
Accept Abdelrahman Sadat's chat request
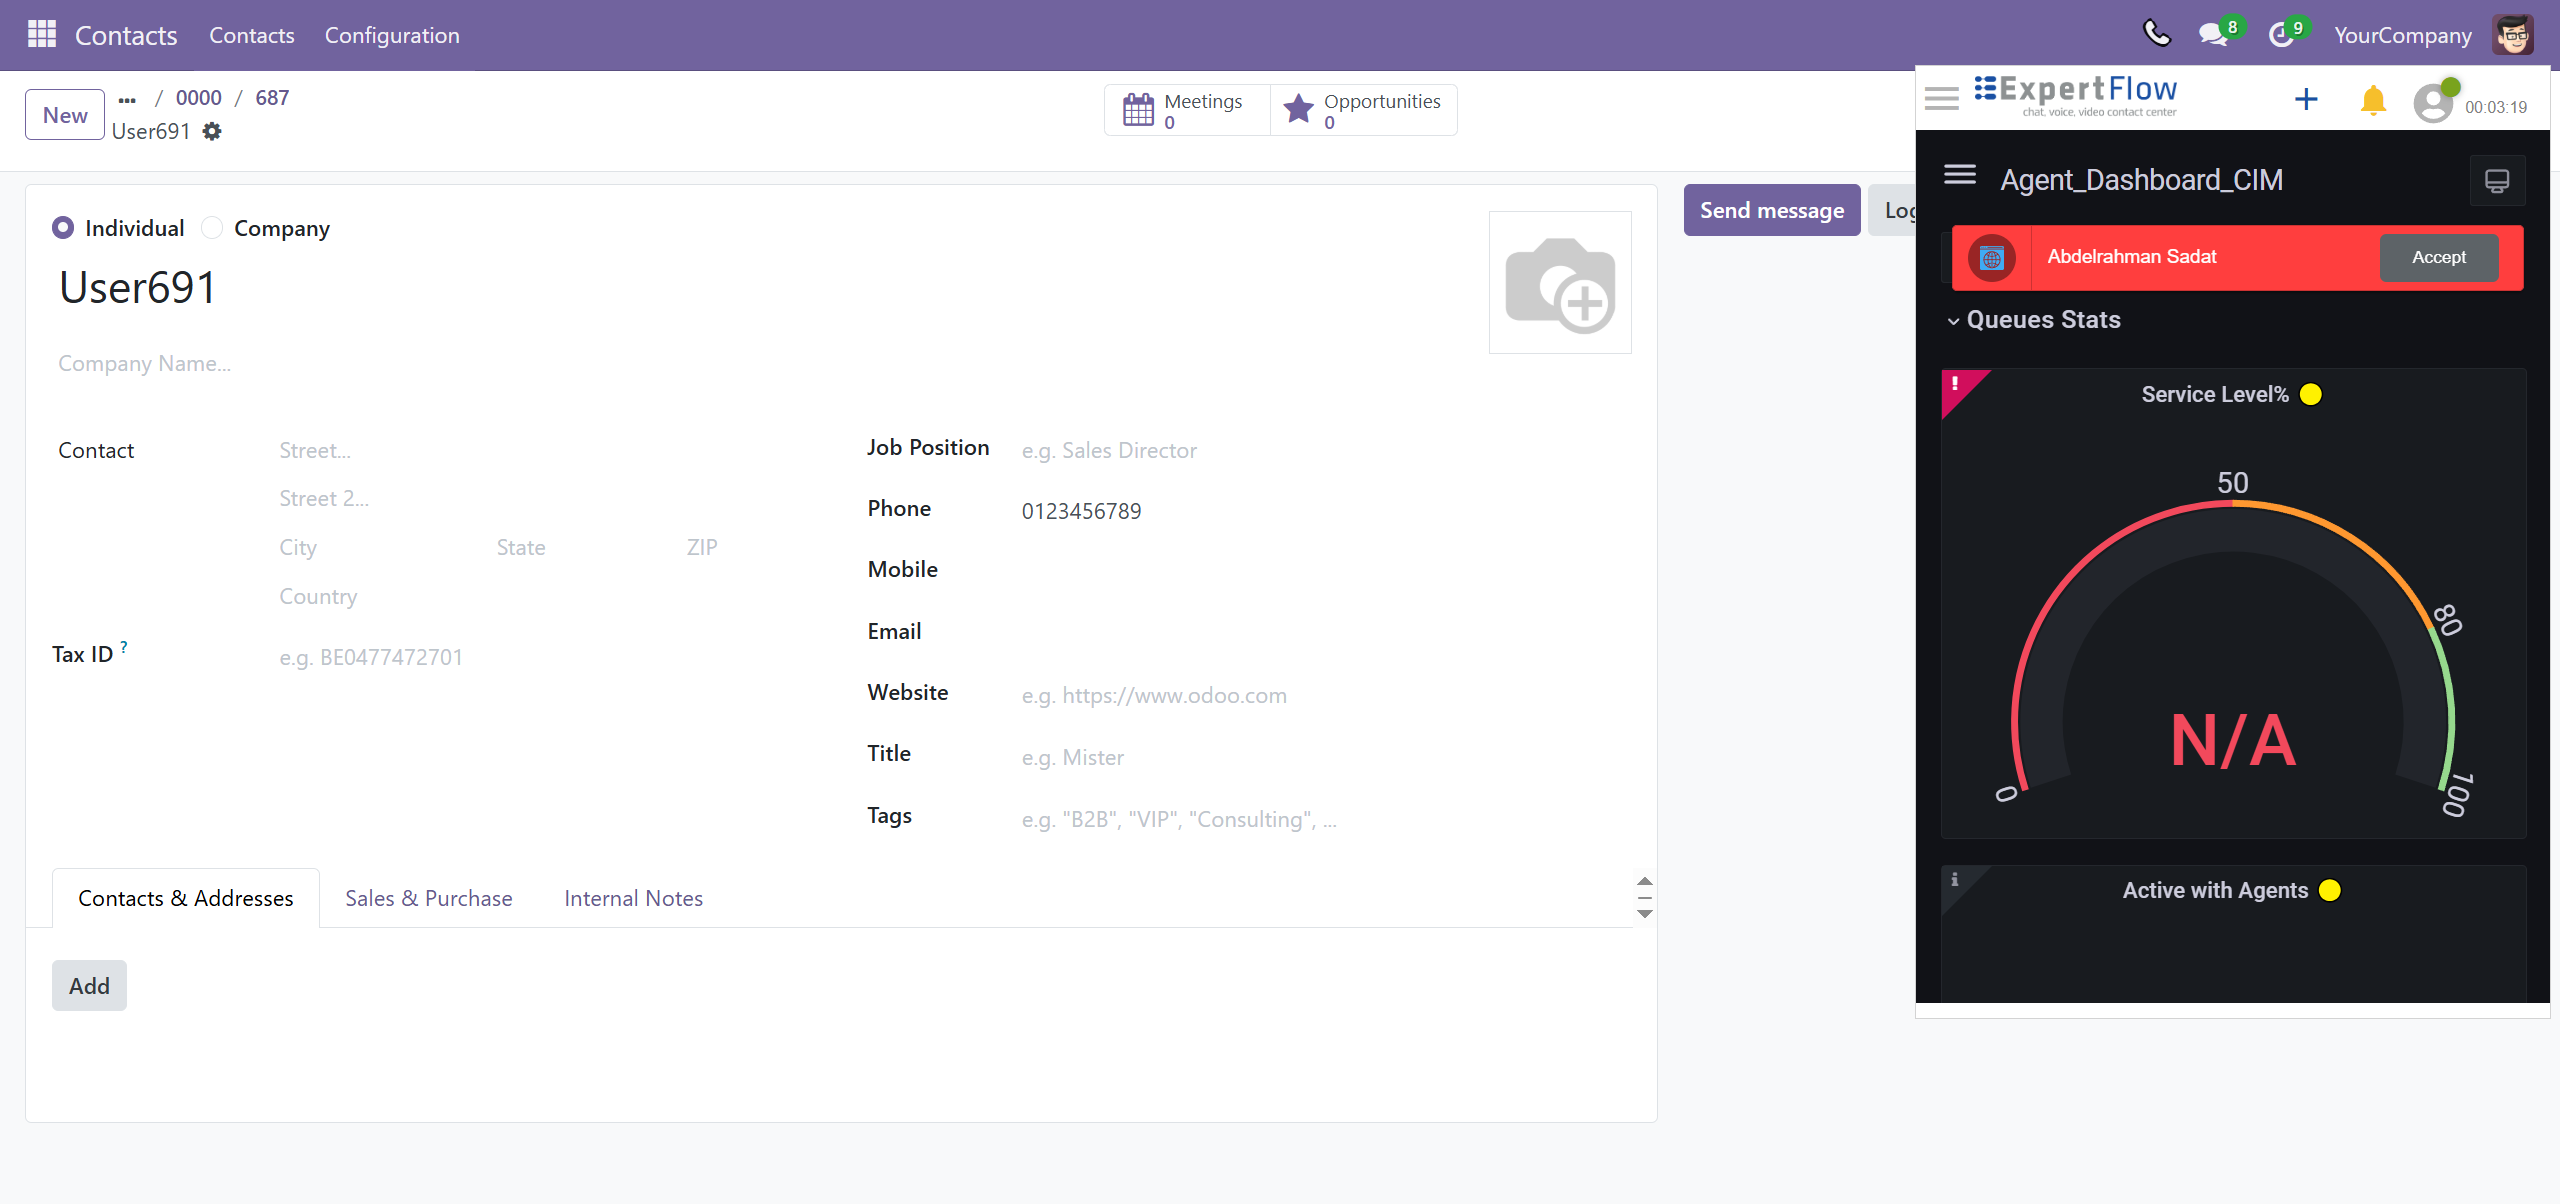point(2438,258)
